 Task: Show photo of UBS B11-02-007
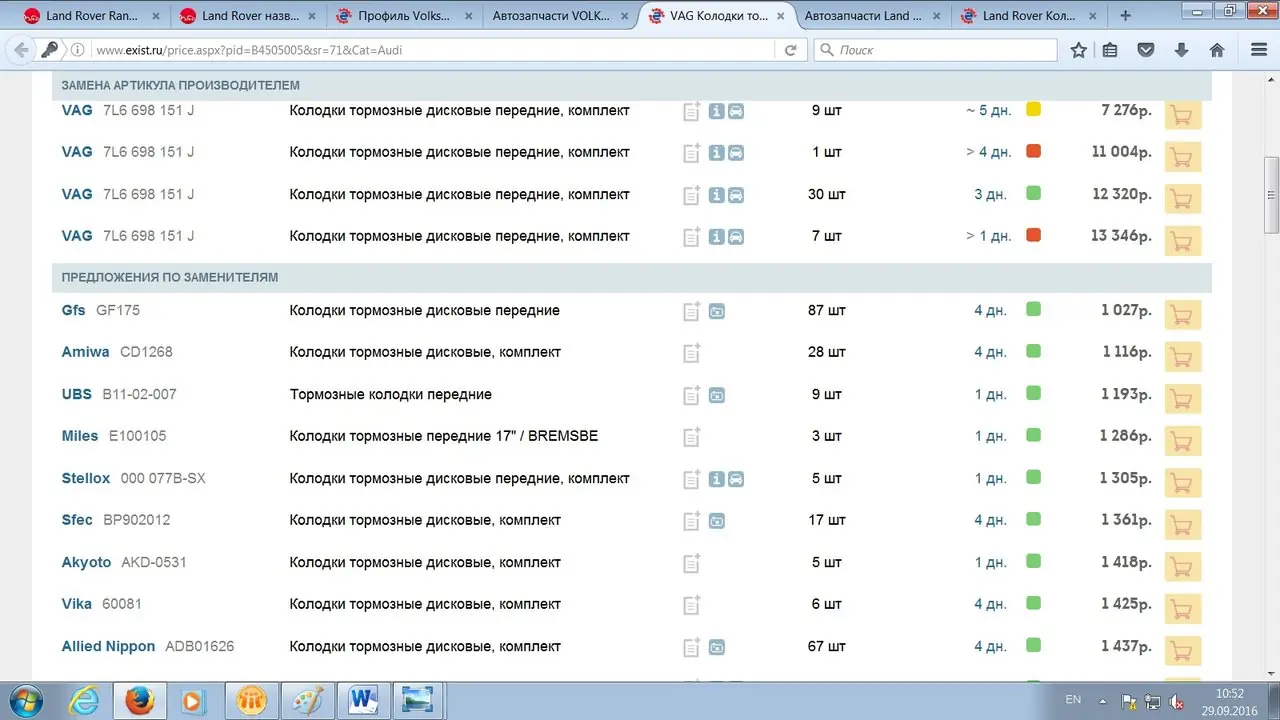(x=717, y=395)
